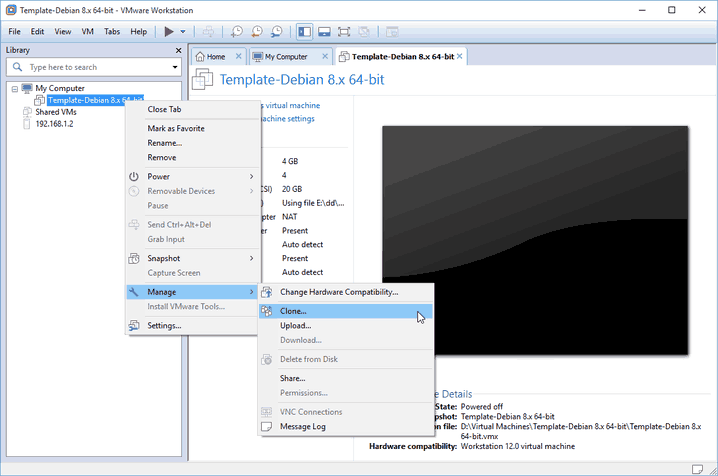Toggle the thumbnail bar toolbar icon
Viewport: 718px width, 476px height.
(323, 32)
